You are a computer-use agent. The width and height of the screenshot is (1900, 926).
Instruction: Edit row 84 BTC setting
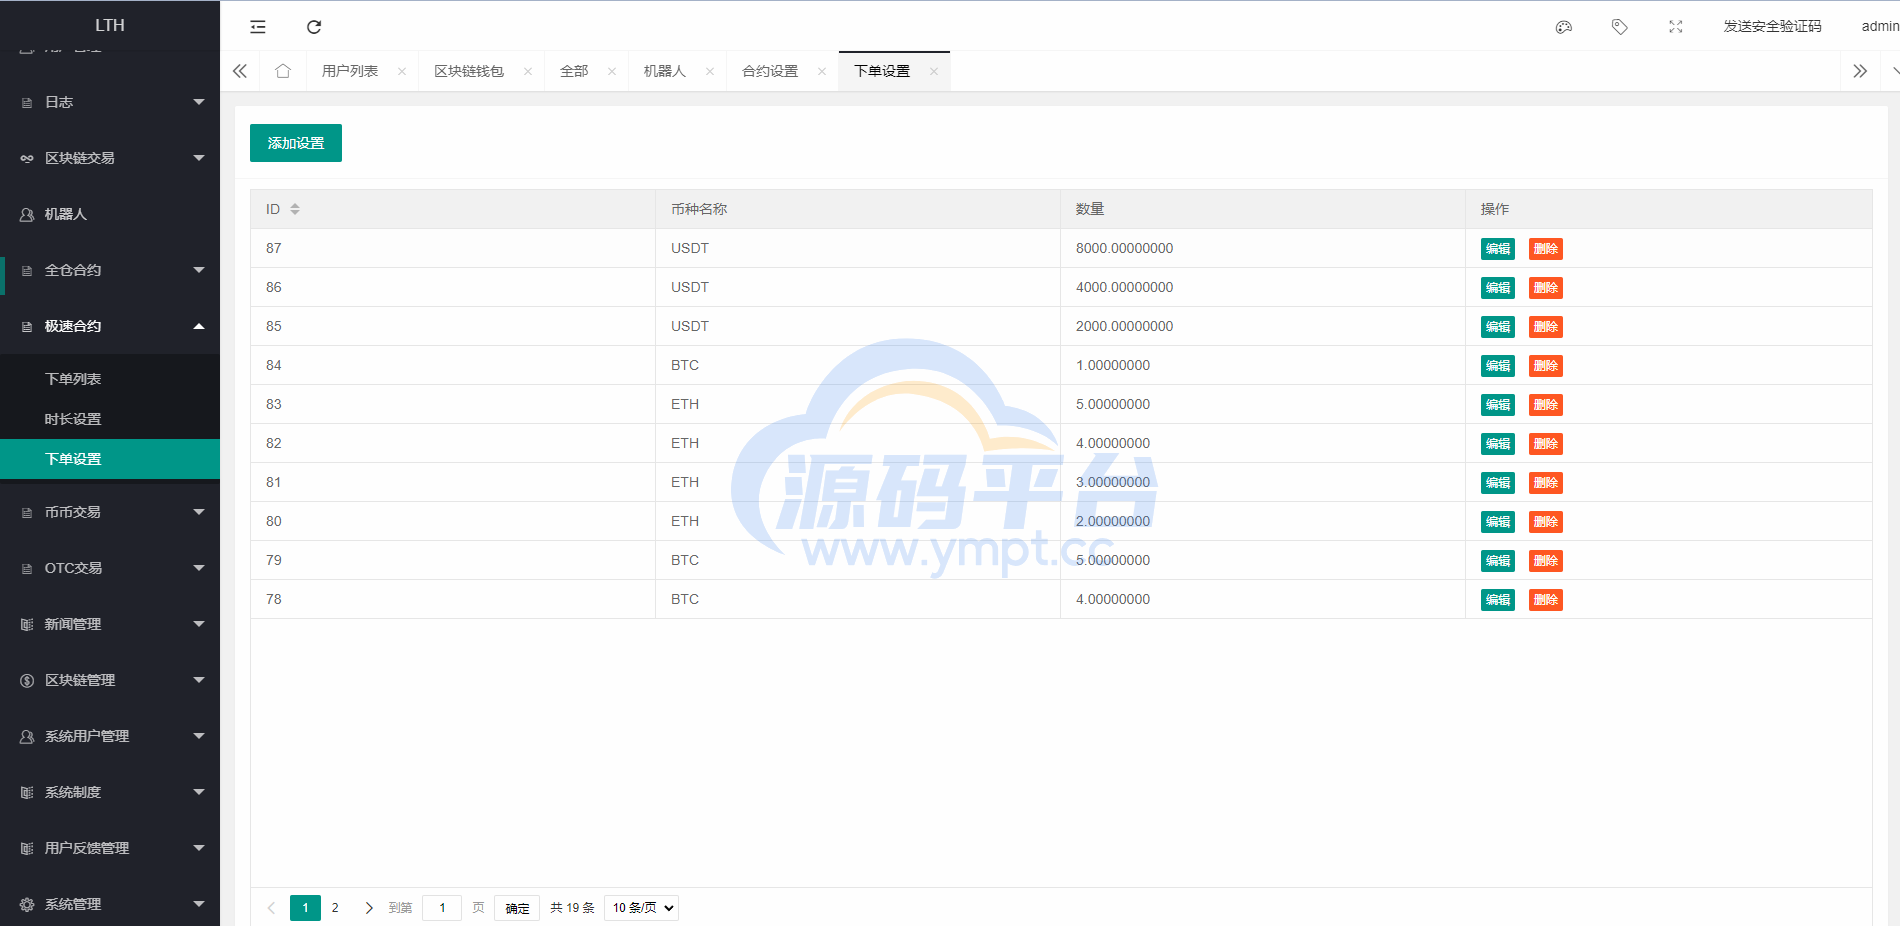(1498, 366)
